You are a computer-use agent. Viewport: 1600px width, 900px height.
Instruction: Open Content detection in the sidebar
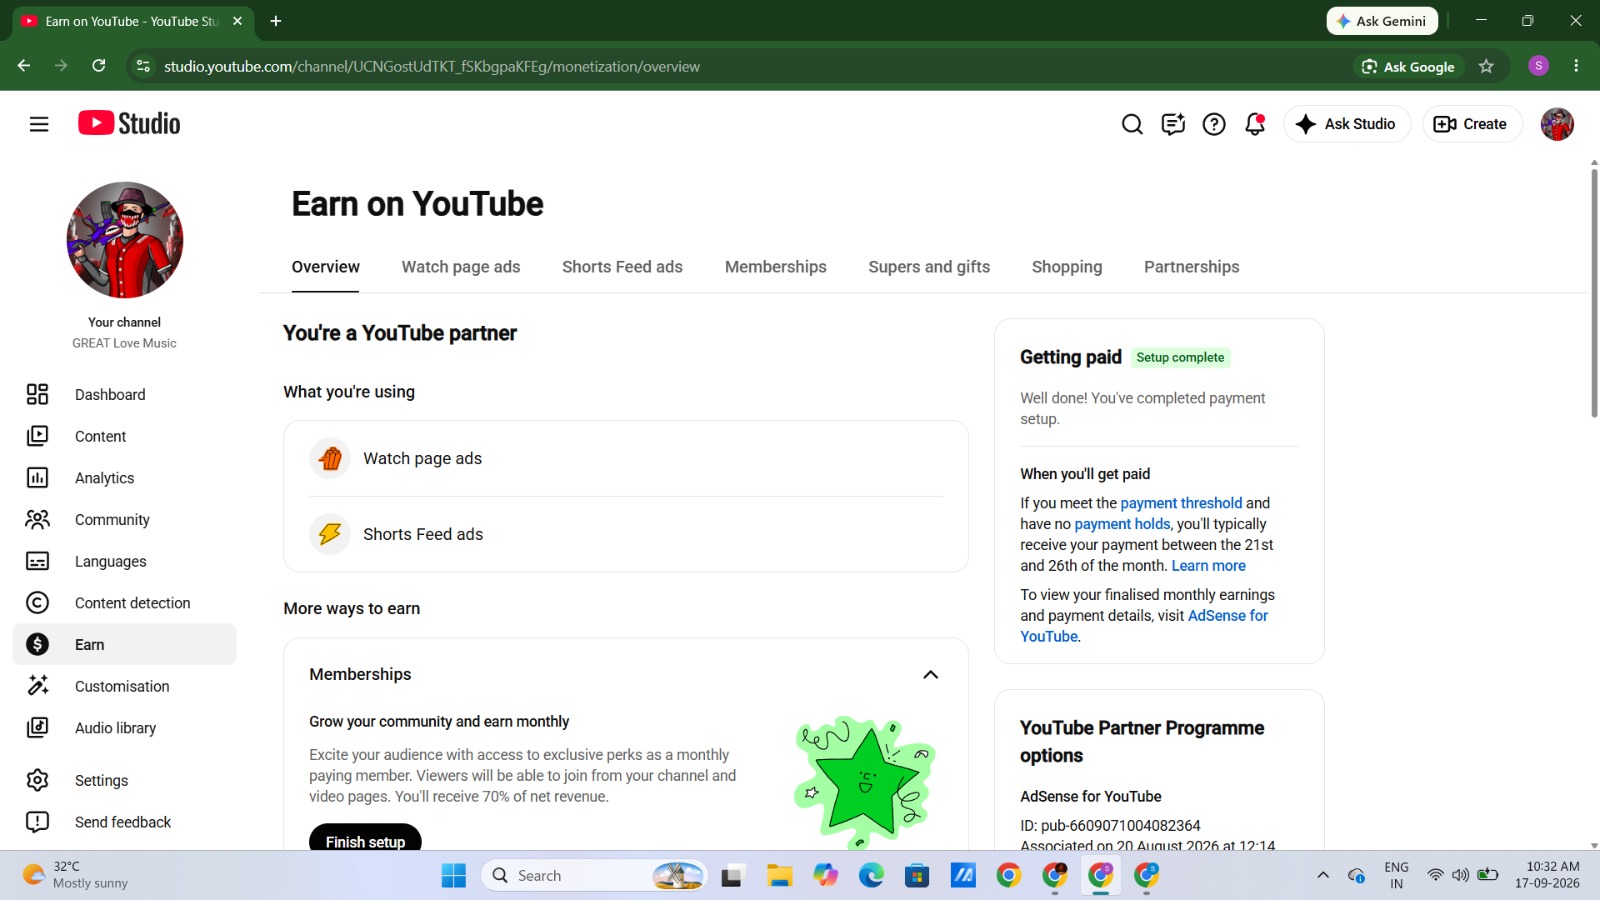pyautogui.click(x=125, y=603)
